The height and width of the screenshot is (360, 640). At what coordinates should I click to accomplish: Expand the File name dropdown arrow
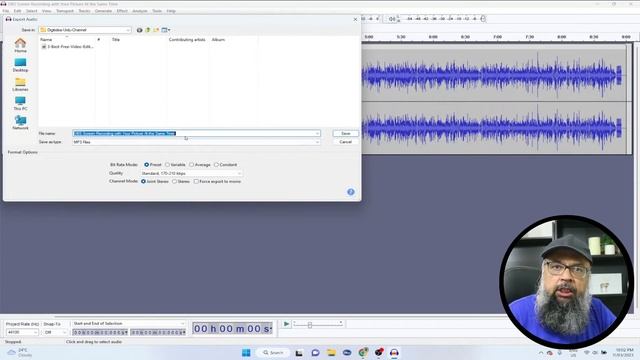pos(317,133)
